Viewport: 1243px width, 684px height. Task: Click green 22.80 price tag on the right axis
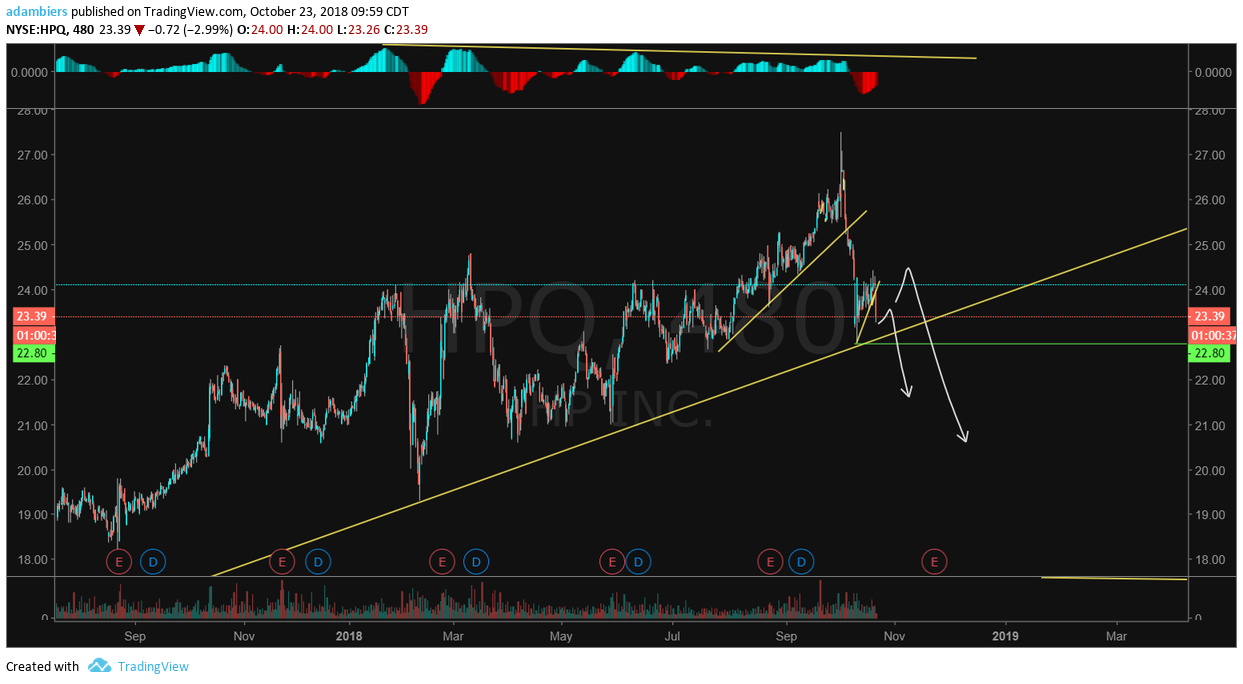click(1210, 352)
